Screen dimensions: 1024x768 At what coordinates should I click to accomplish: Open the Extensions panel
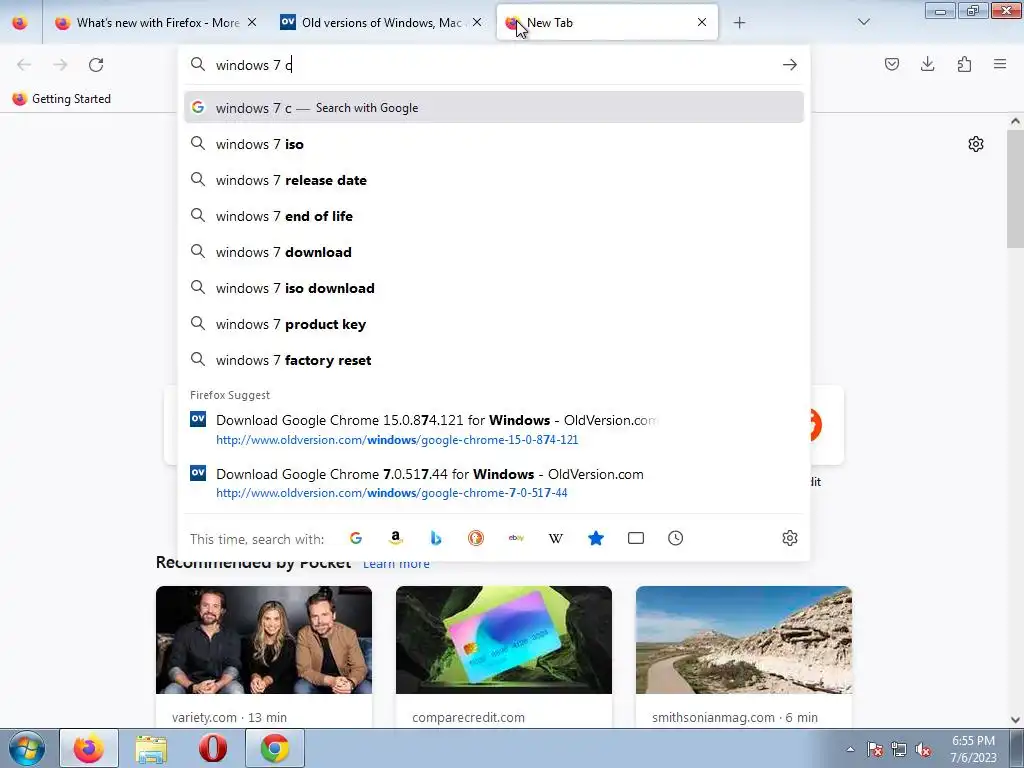tap(964, 64)
